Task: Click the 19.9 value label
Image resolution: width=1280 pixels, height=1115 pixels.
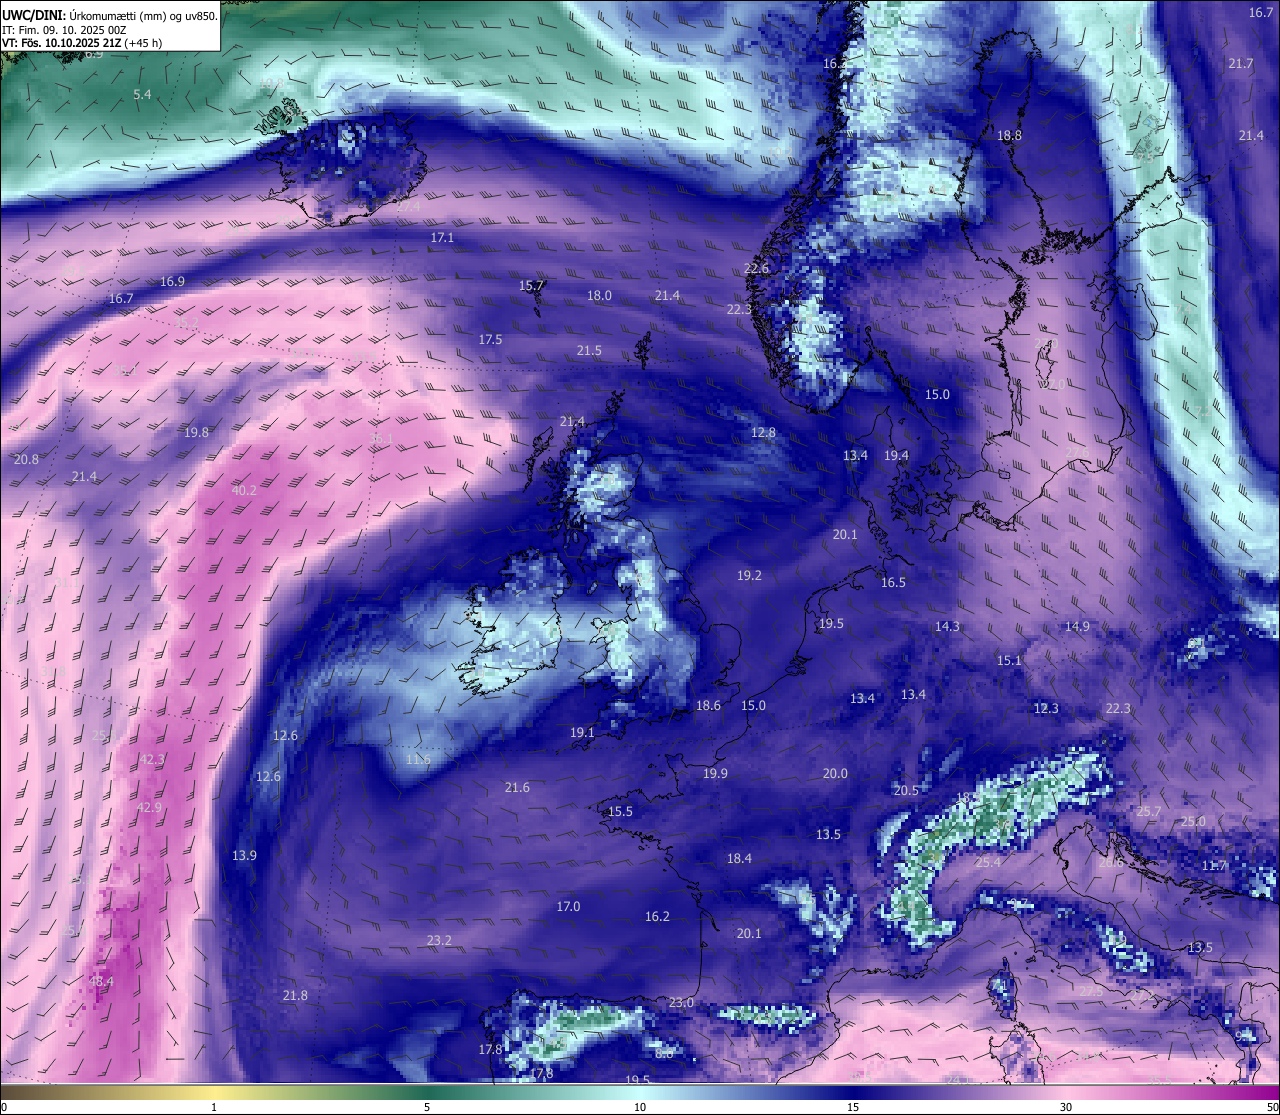Action: coord(715,773)
